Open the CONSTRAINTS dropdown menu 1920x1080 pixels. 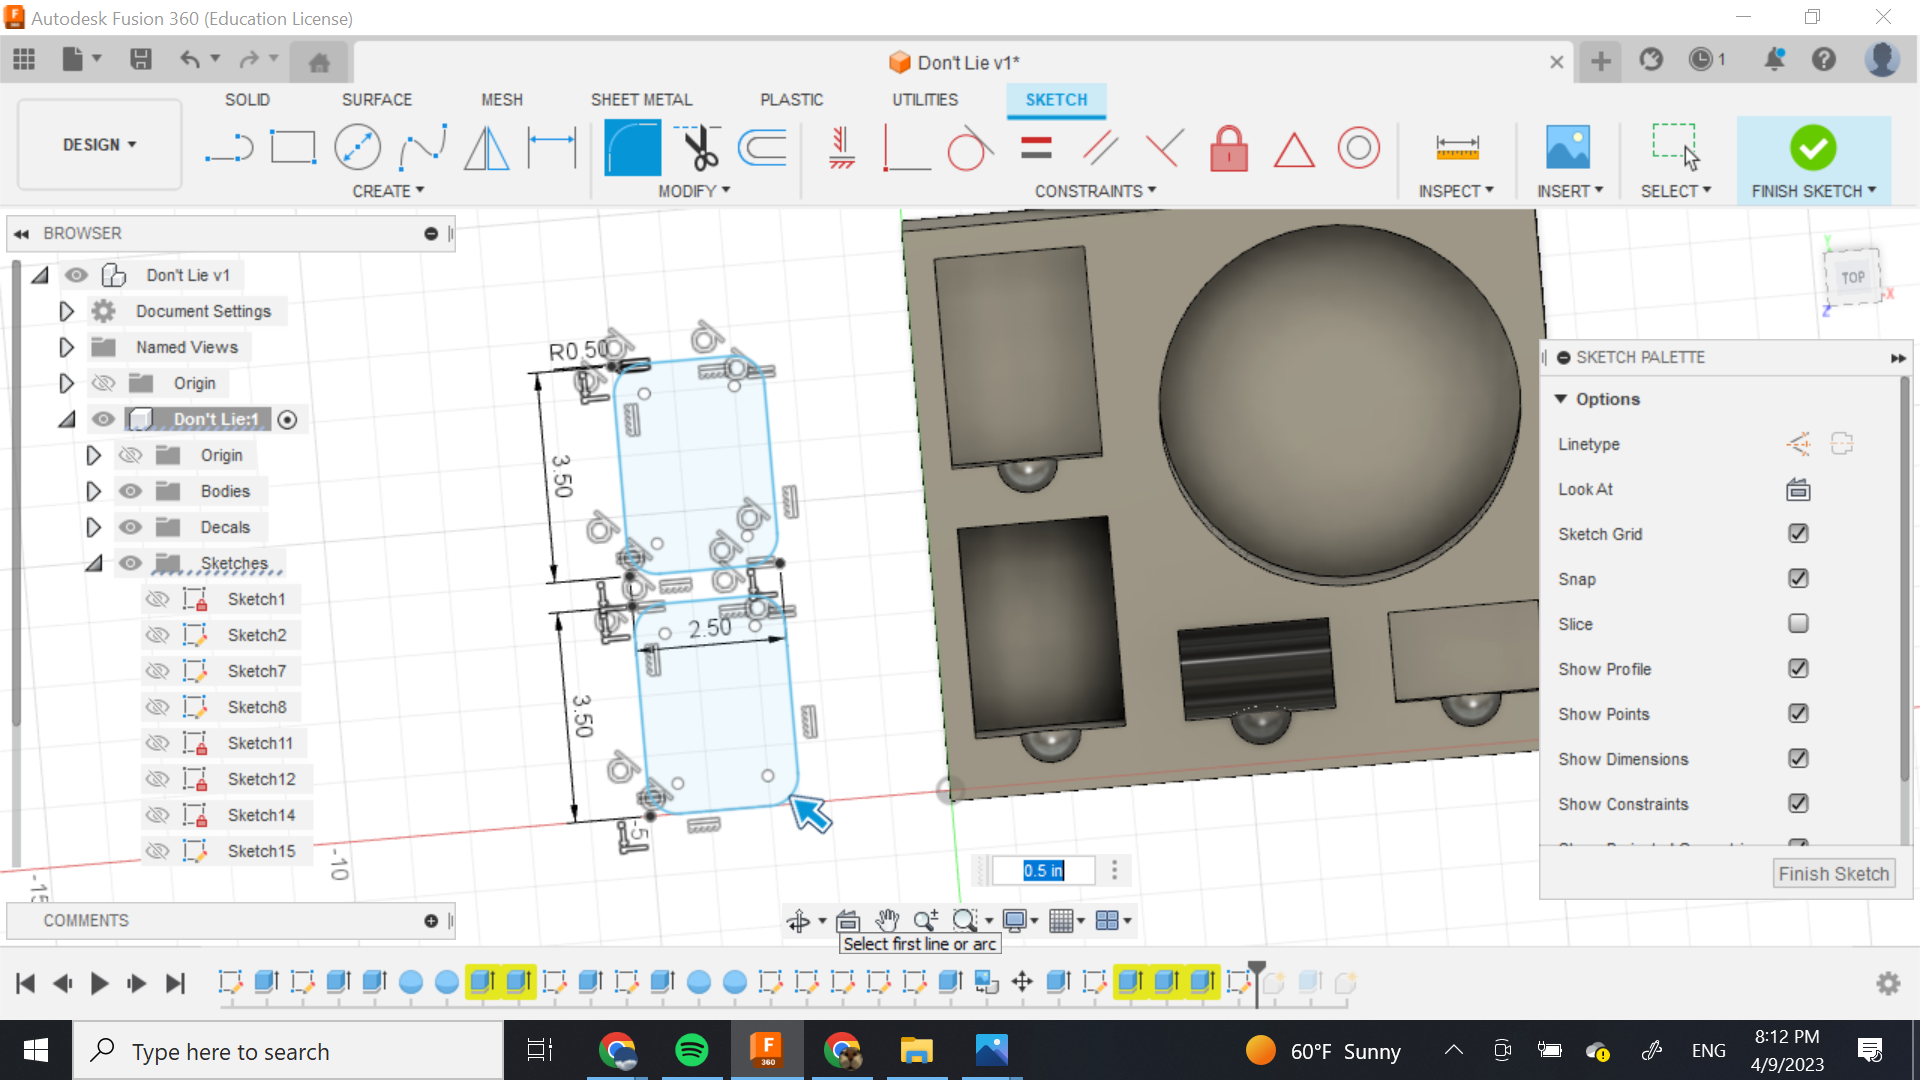tap(1095, 191)
